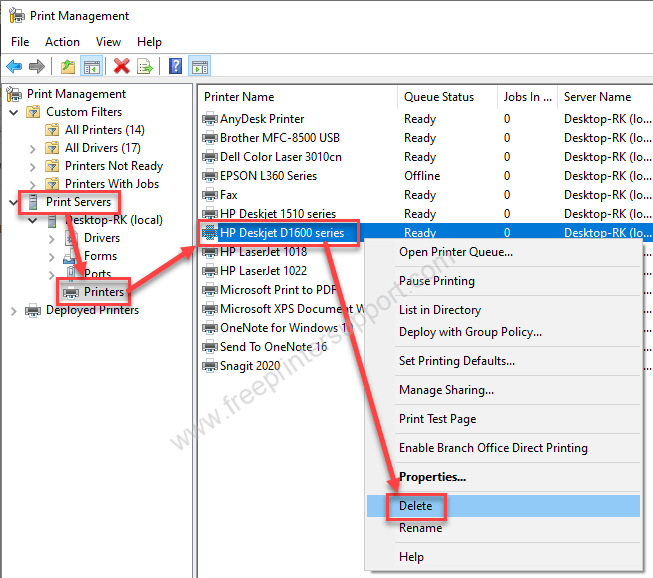Open Properties... from context menu
This screenshot has height=578, width=653.
click(503, 477)
